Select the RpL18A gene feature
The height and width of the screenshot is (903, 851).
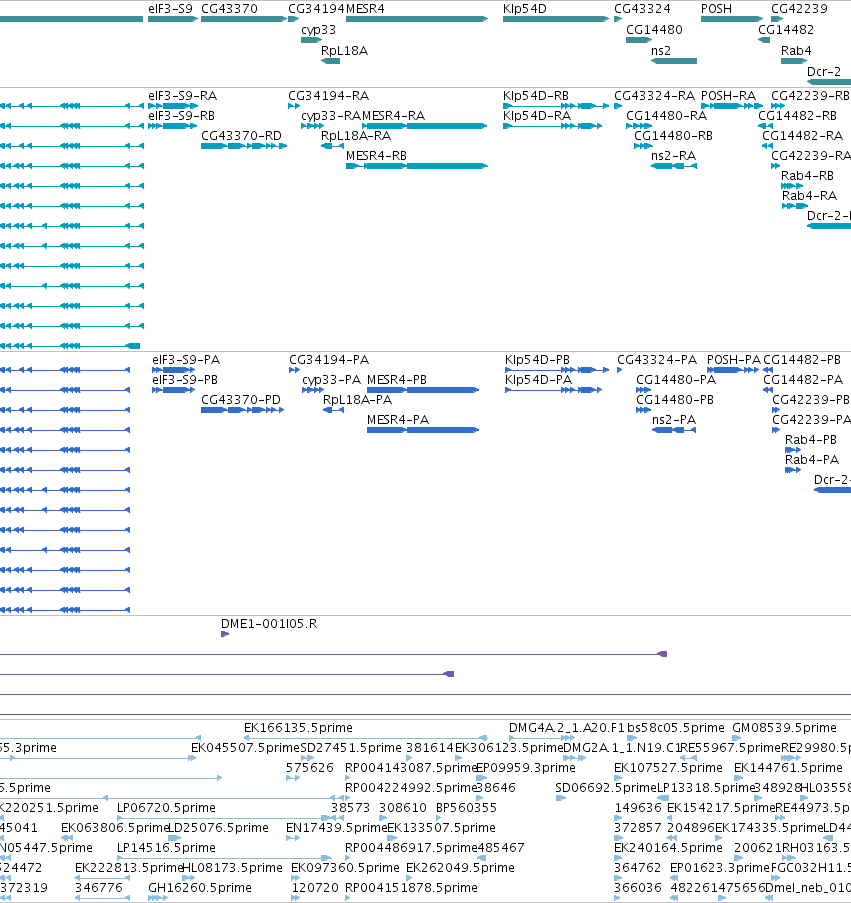[x=330, y=61]
